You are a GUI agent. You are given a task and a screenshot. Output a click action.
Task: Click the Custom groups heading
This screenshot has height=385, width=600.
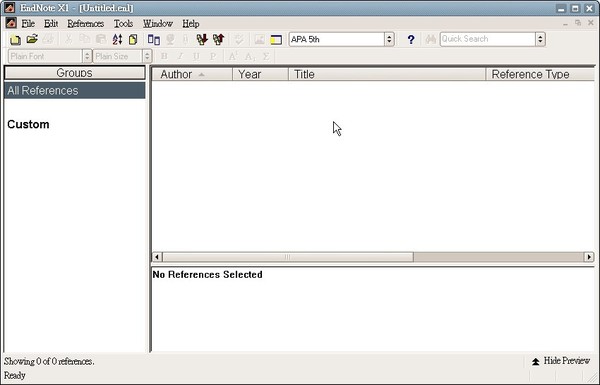(28, 124)
